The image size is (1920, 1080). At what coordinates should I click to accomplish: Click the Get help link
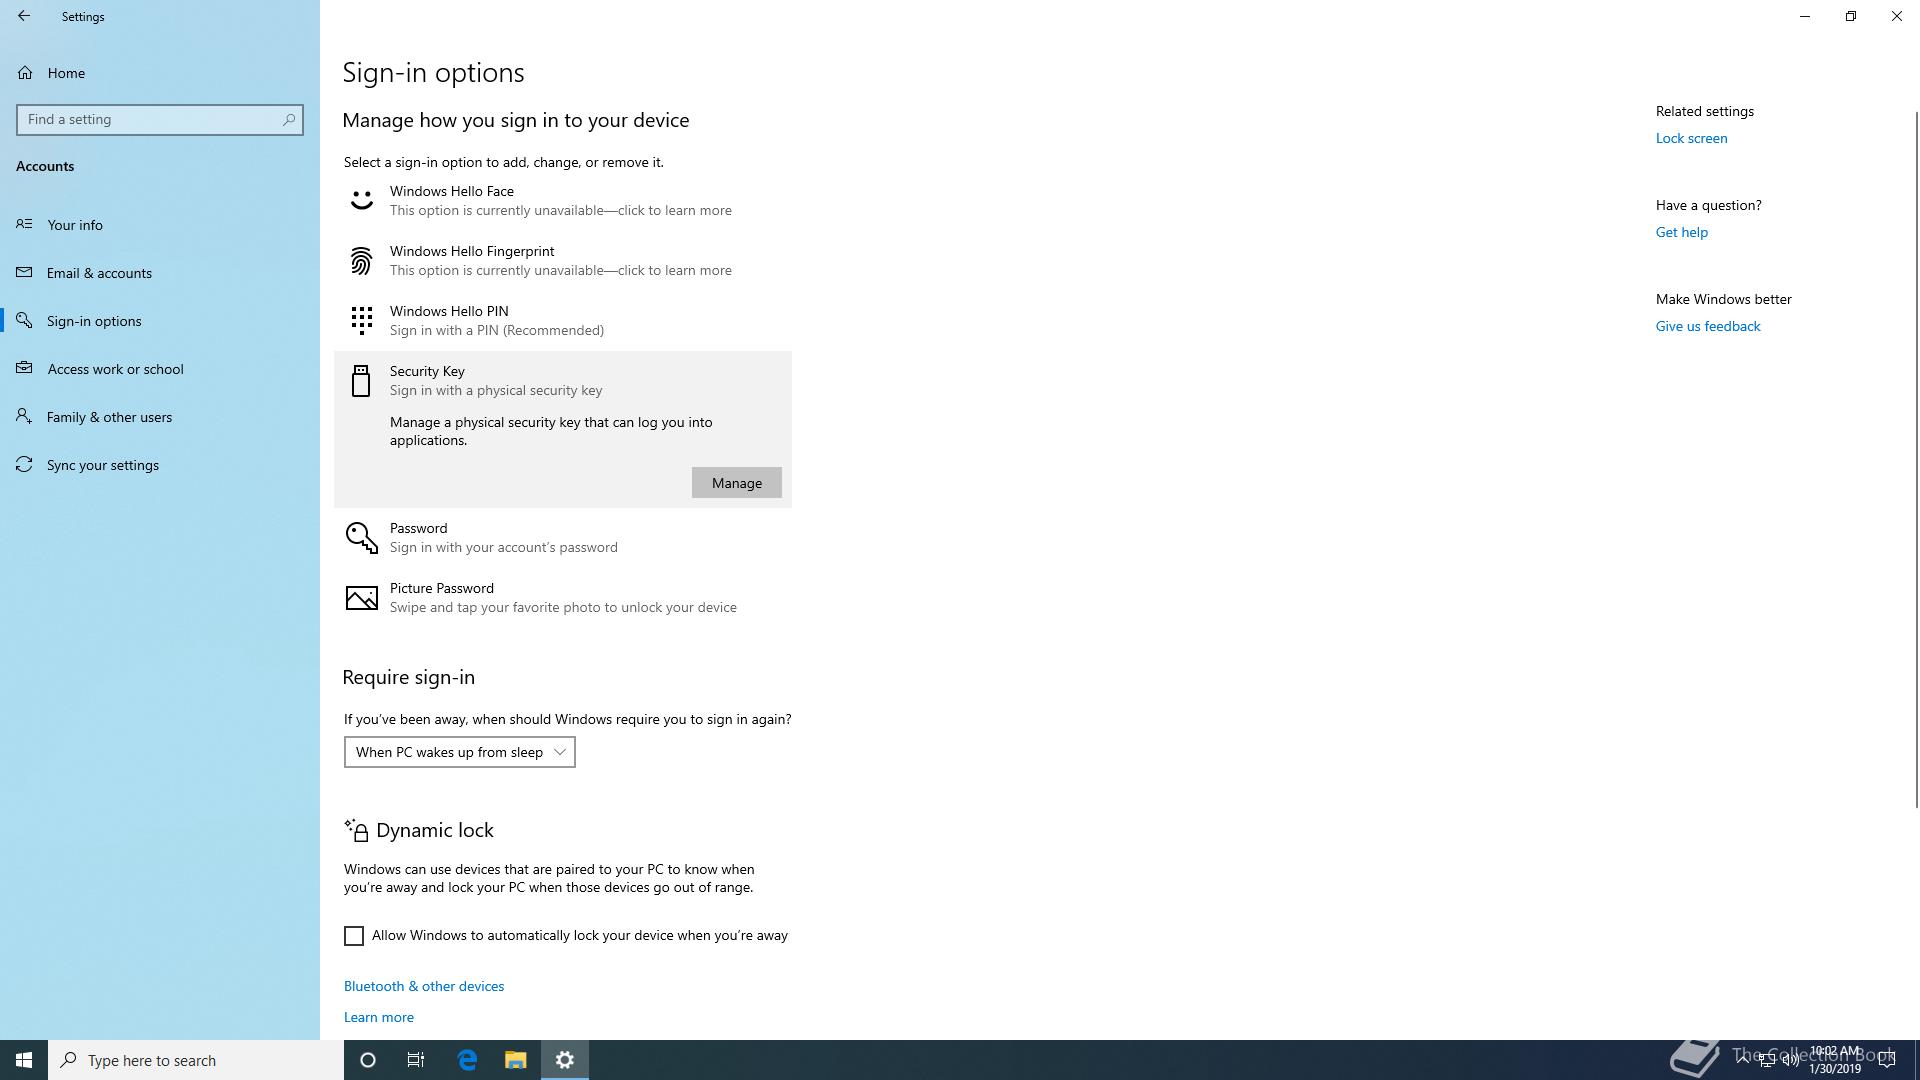tap(1682, 232)
